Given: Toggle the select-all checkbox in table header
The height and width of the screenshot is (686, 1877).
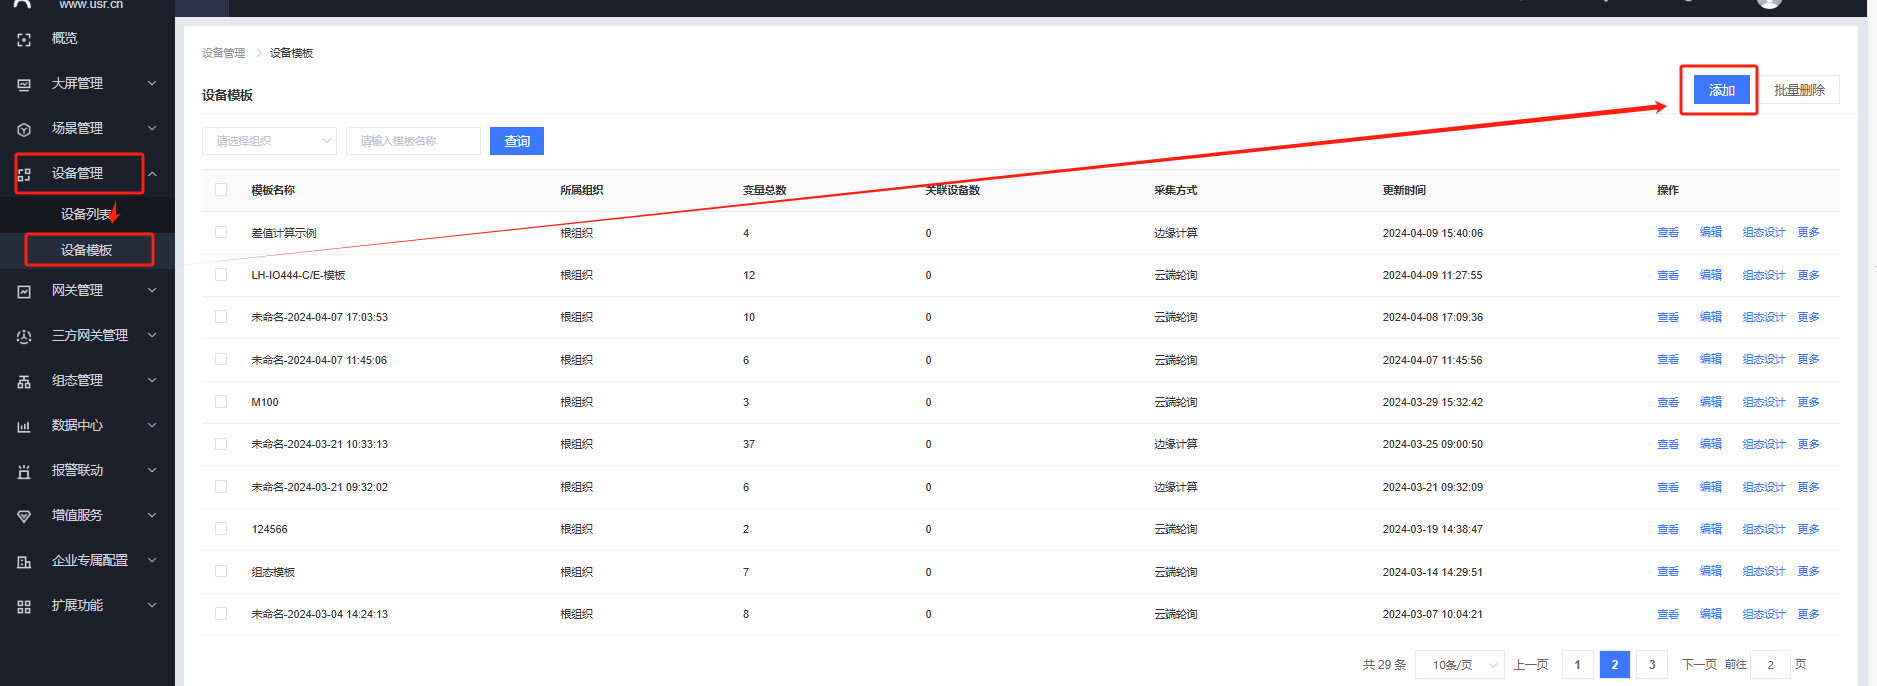Looking at the screenshot, I should [221, 189].
